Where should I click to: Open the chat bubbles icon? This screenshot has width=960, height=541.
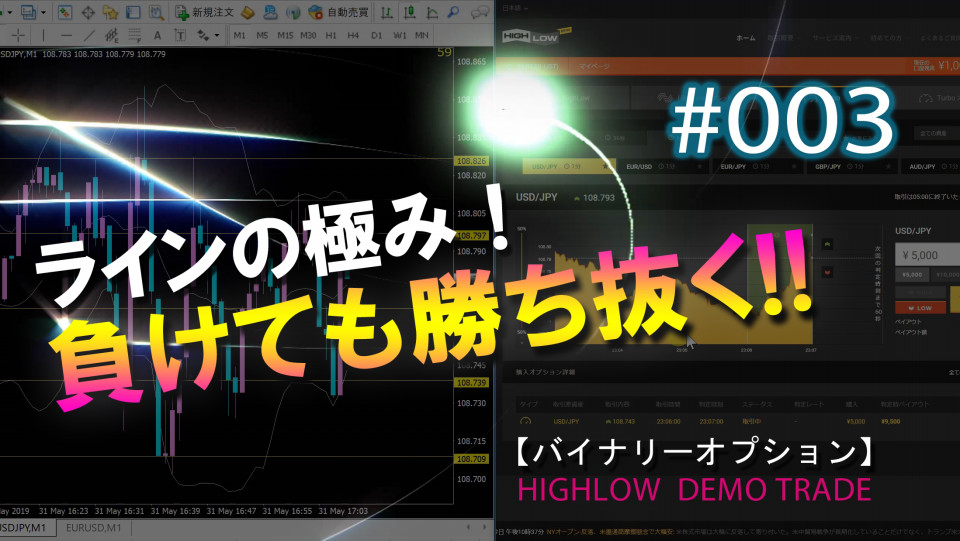(481, 12)
